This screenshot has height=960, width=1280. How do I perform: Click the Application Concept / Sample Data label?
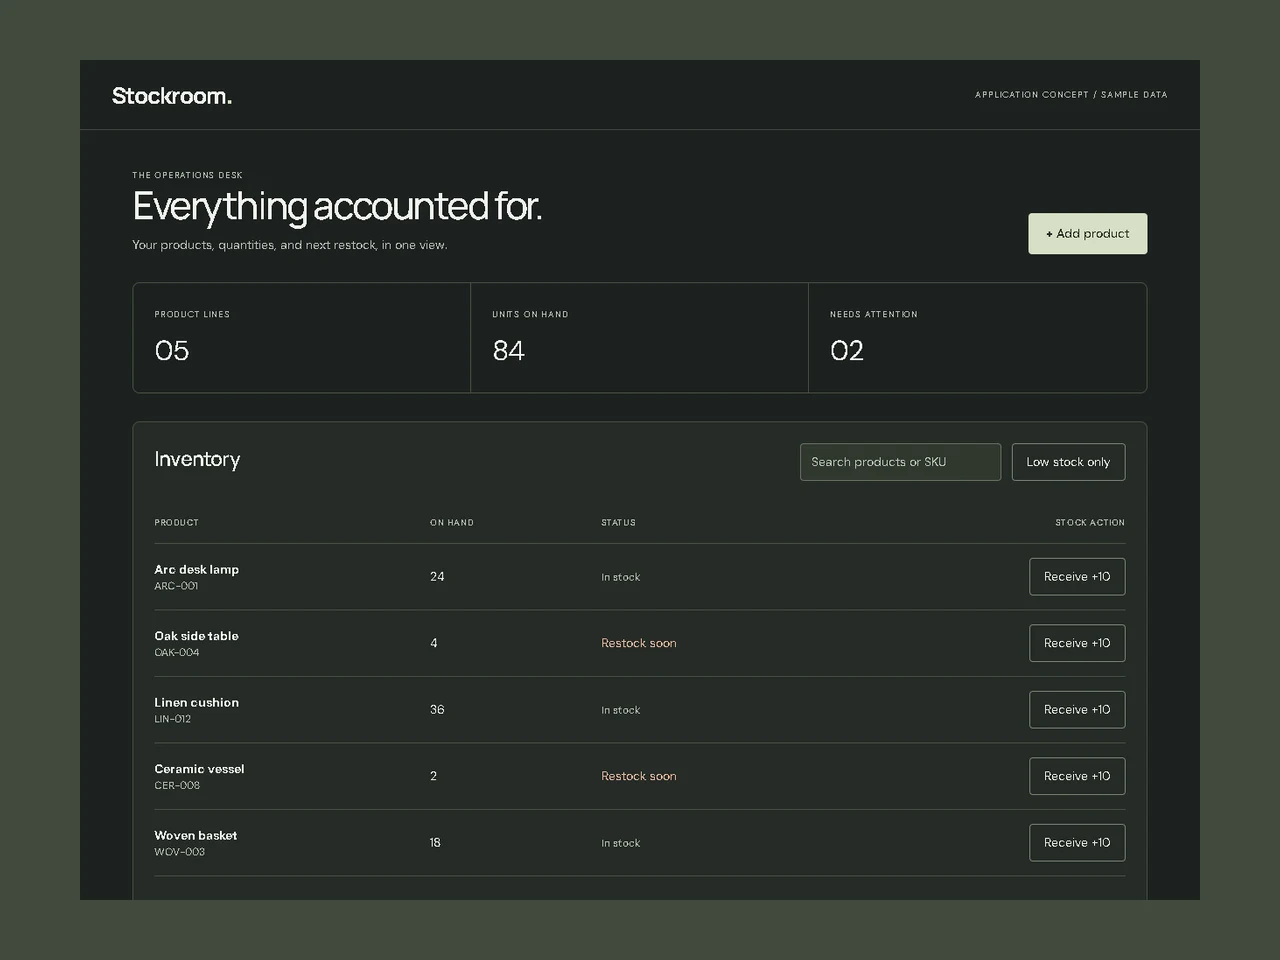pos(1071,95)
